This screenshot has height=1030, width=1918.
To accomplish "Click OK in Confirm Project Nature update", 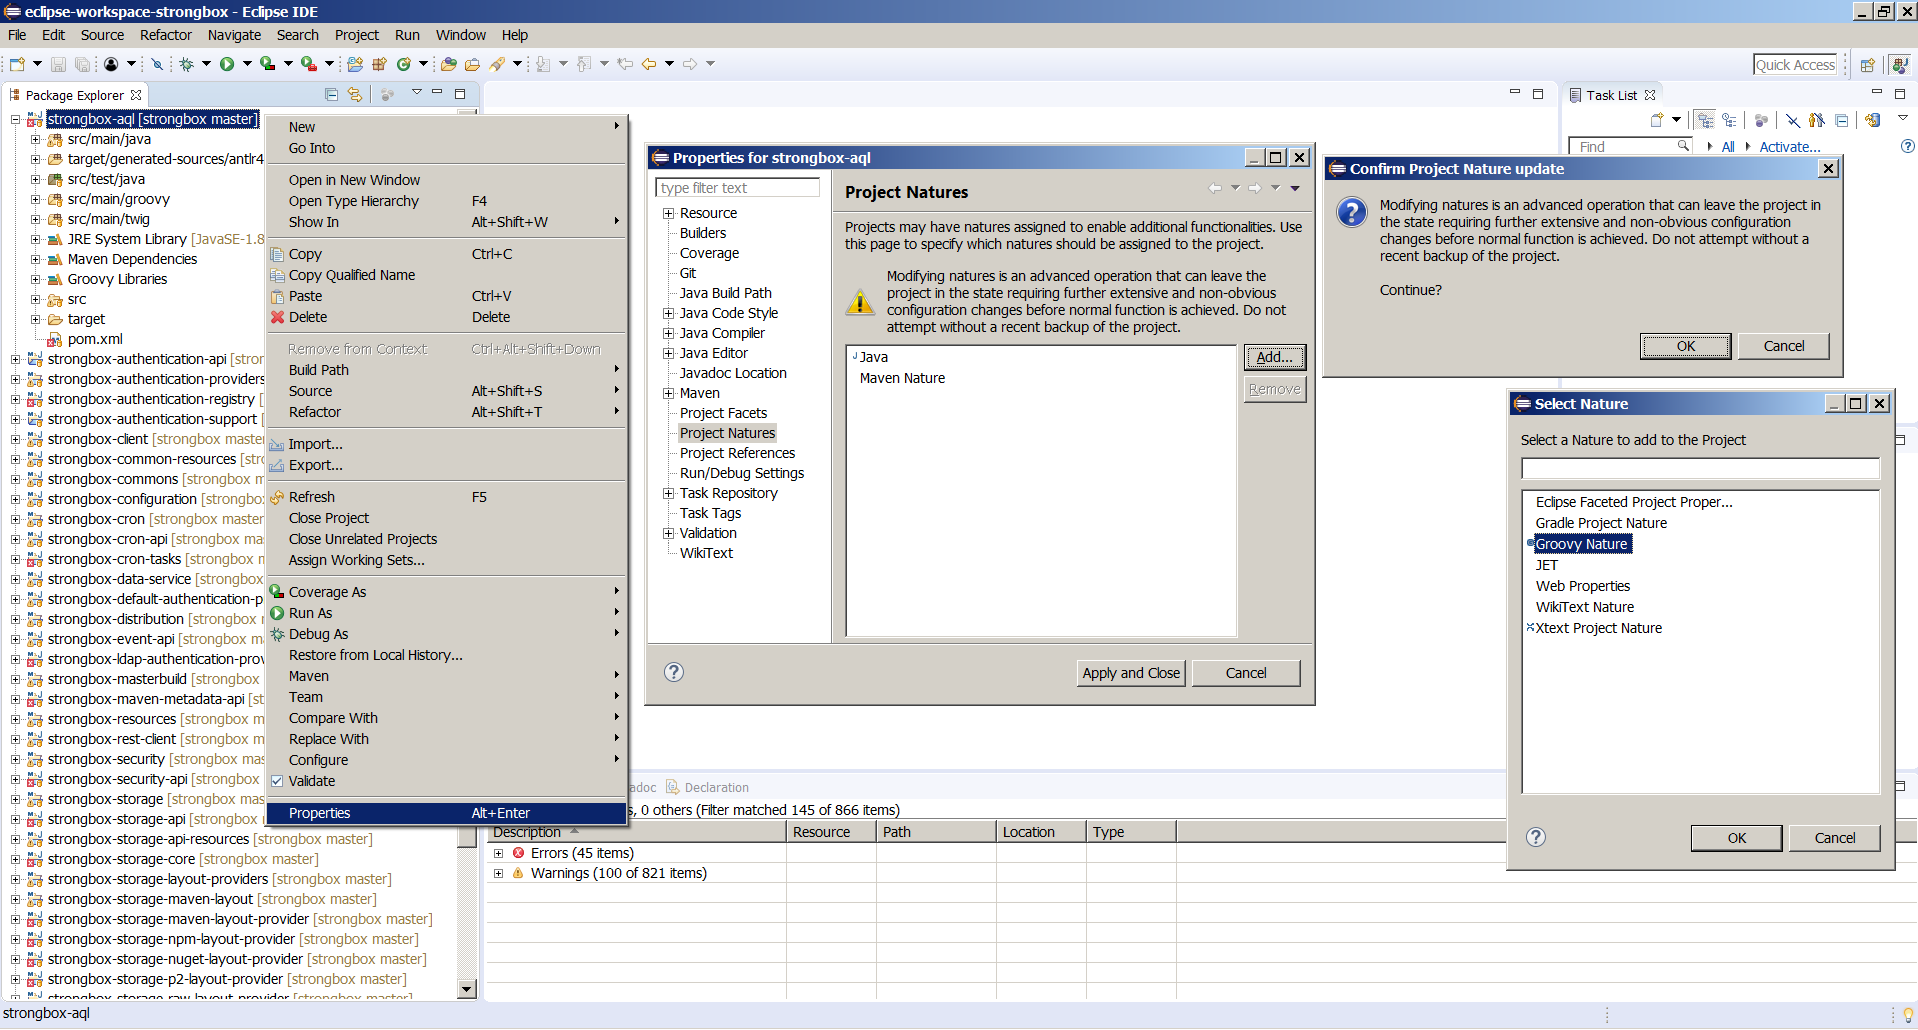I will point(1685,346).
